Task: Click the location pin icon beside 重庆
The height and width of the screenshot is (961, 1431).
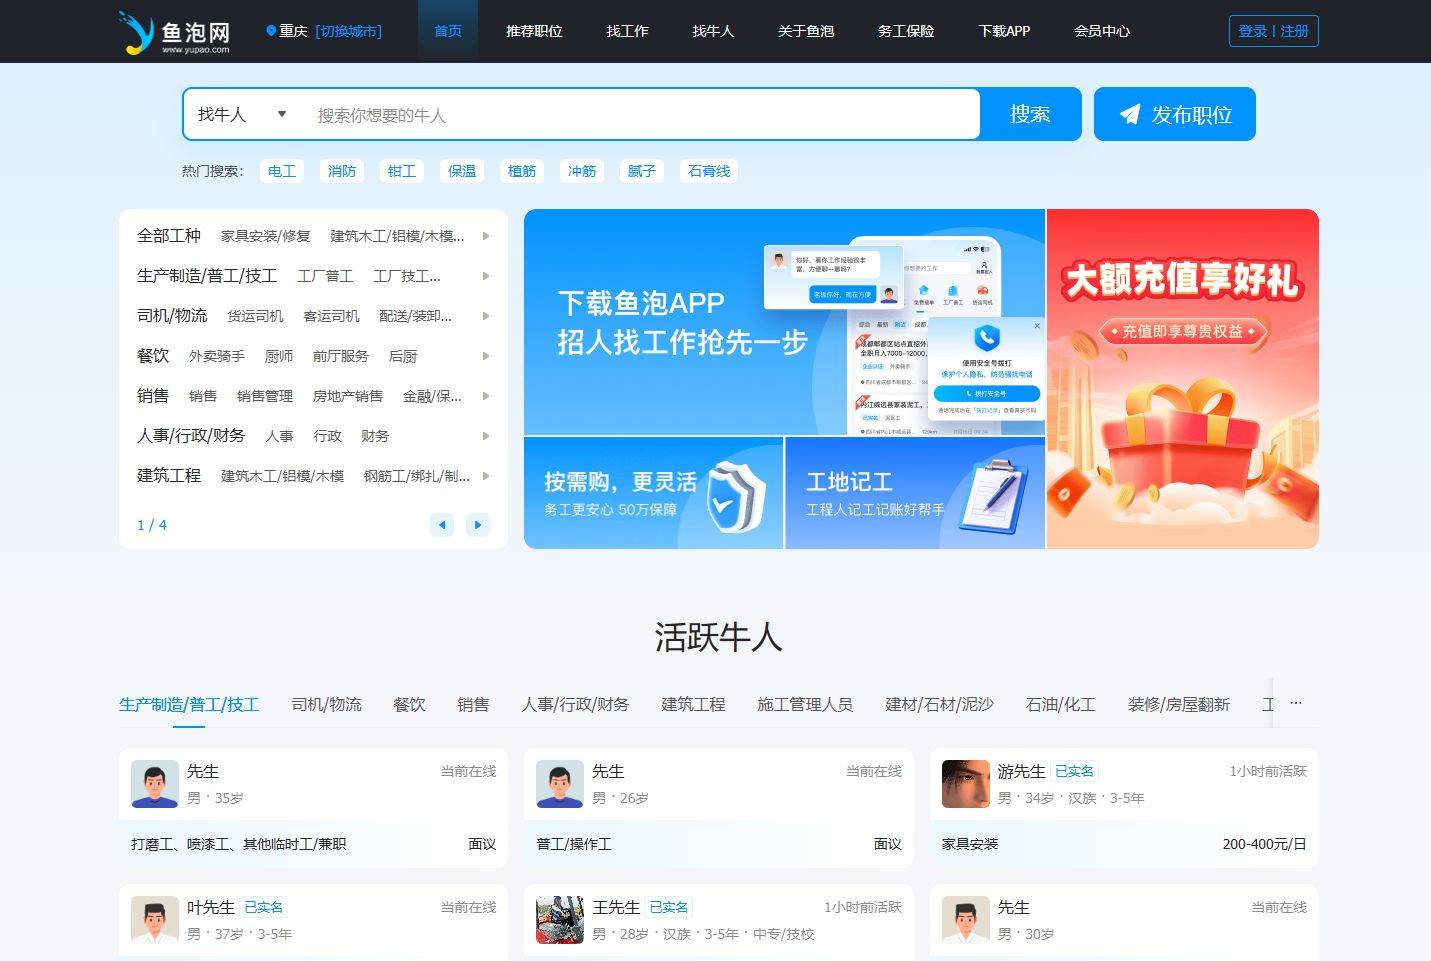Action: [271, 31]
